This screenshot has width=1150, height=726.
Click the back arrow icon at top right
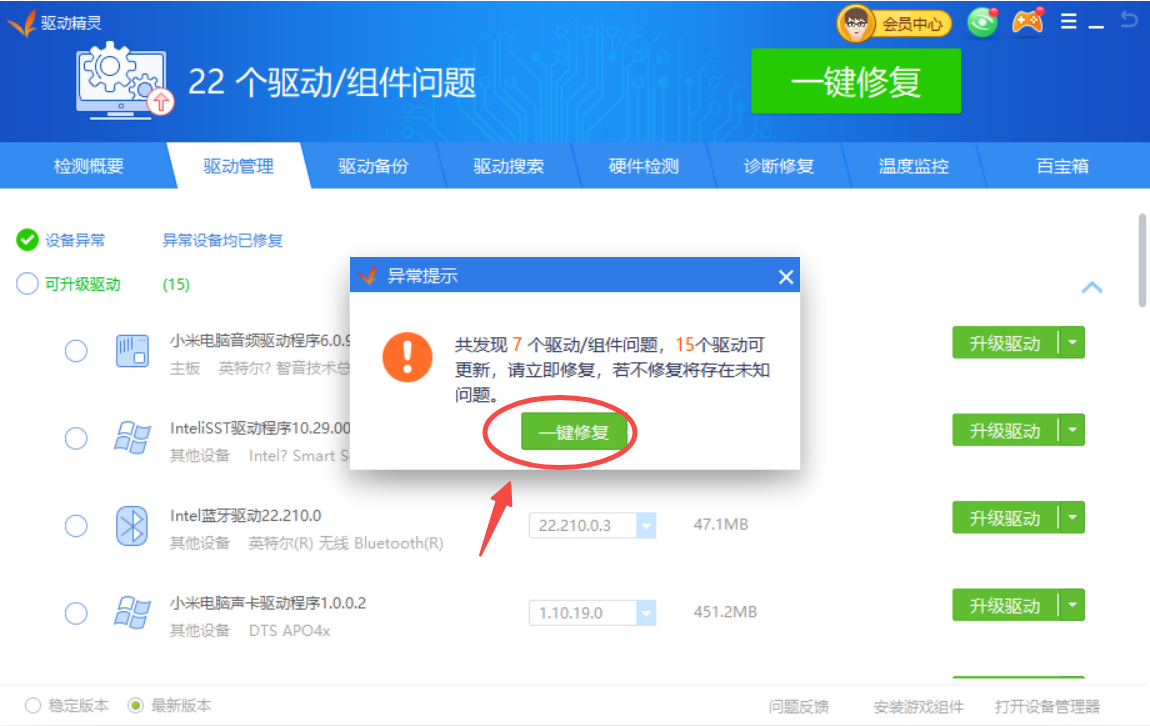point(1130,20)
